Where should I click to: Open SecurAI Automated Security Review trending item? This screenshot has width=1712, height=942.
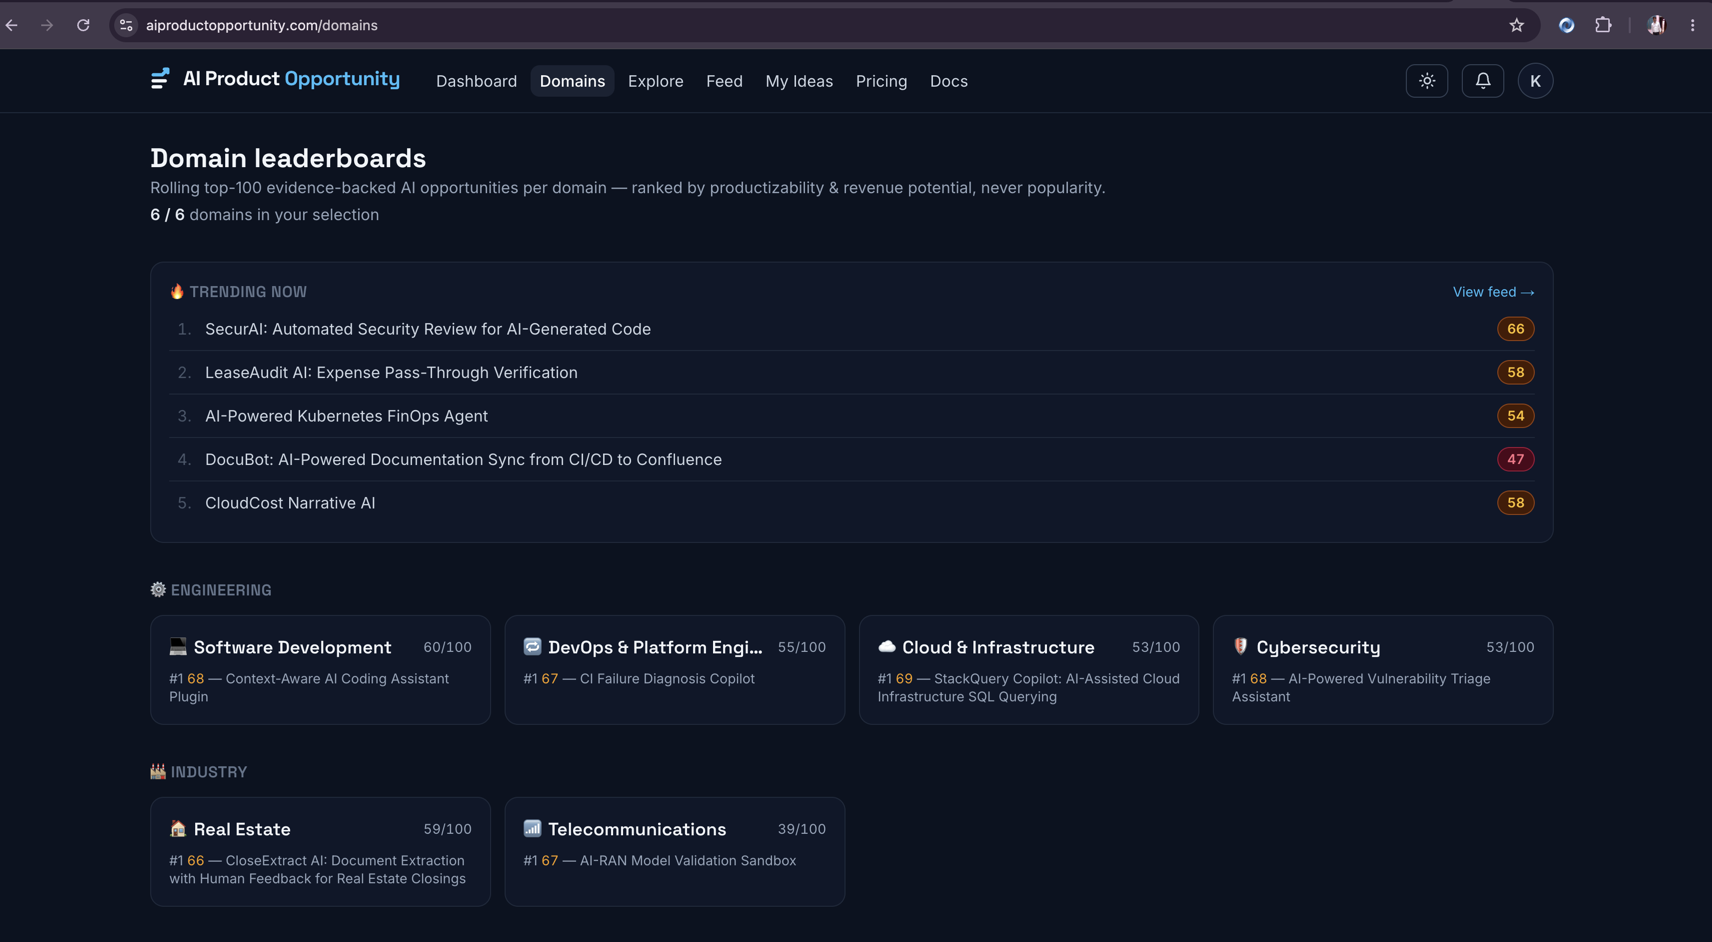pyautogui.click(x=428, y=329)
